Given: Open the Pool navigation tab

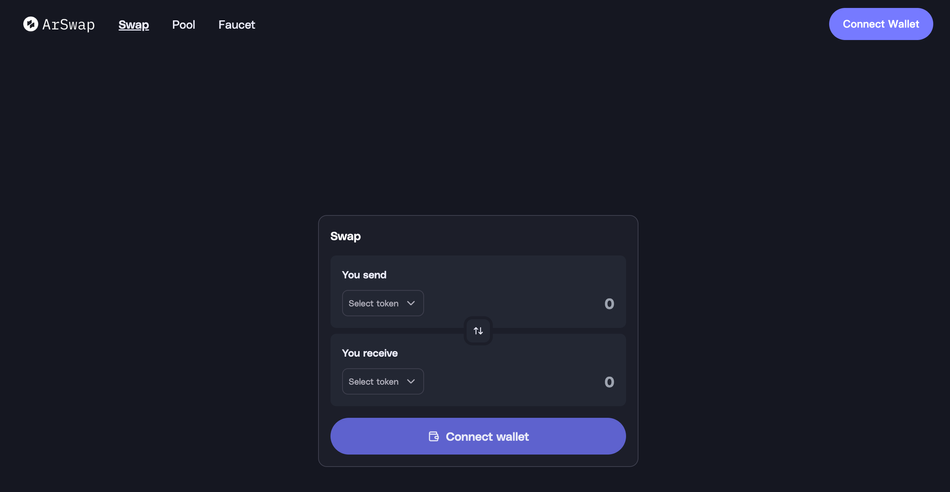Looking at the screenshot, I should click(x=183, y=25).
